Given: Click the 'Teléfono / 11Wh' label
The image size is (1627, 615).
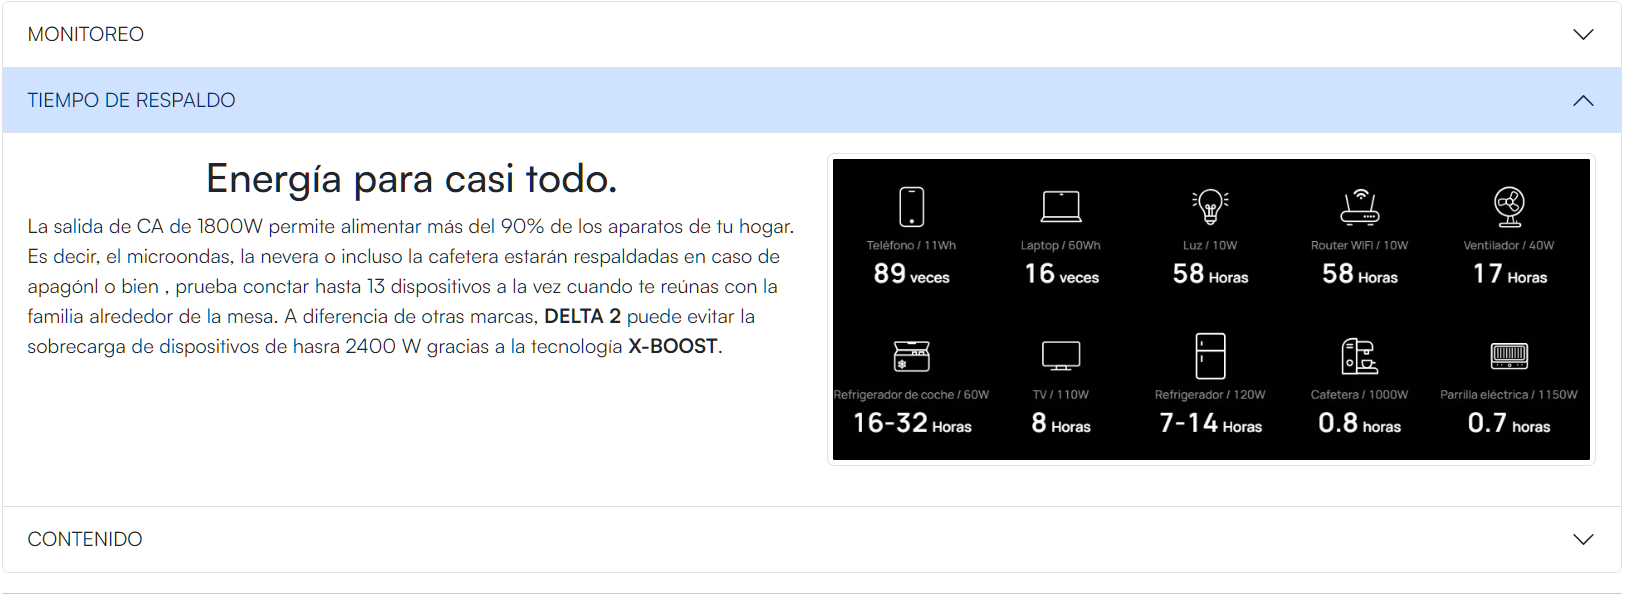Looking at the screenshot, I should point(911,245).
